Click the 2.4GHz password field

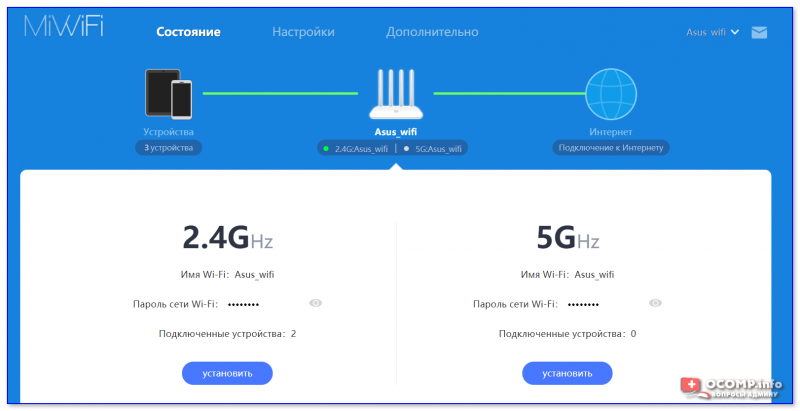(243, 304)
